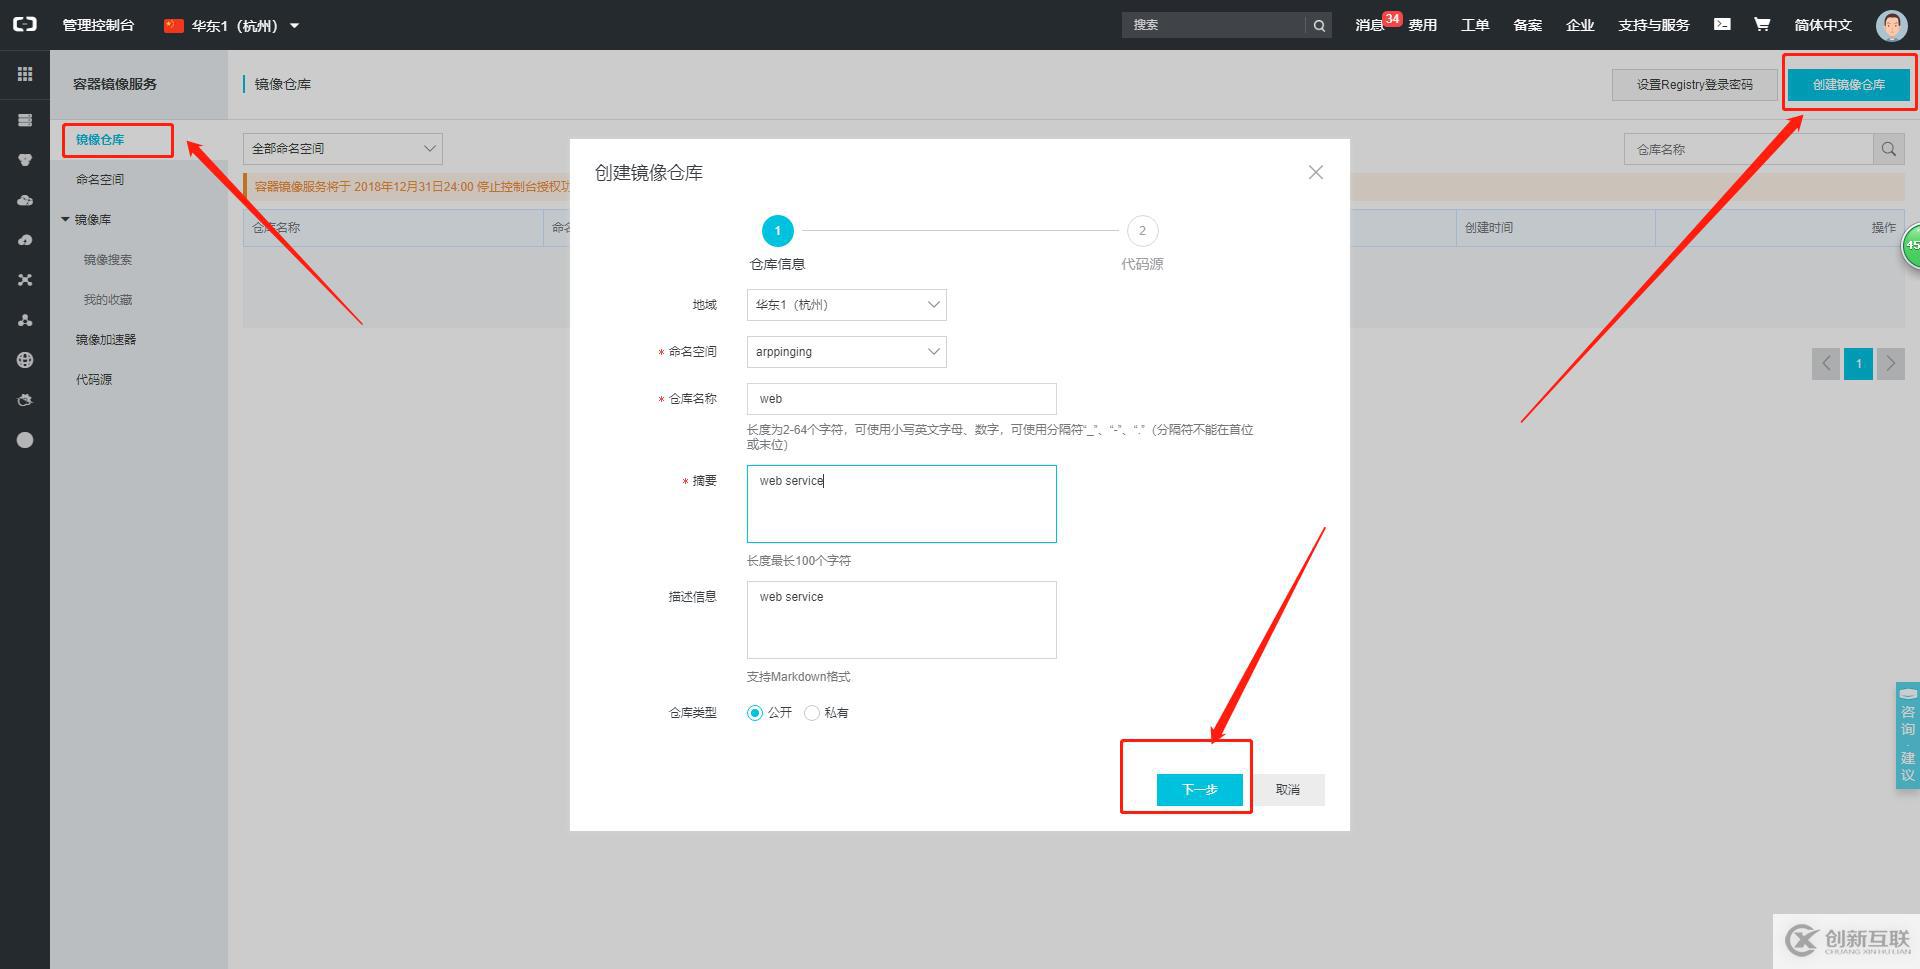Open the shopping cart icon
The height and width of the screenshot is (969, 1920).
click(1762, 24)
